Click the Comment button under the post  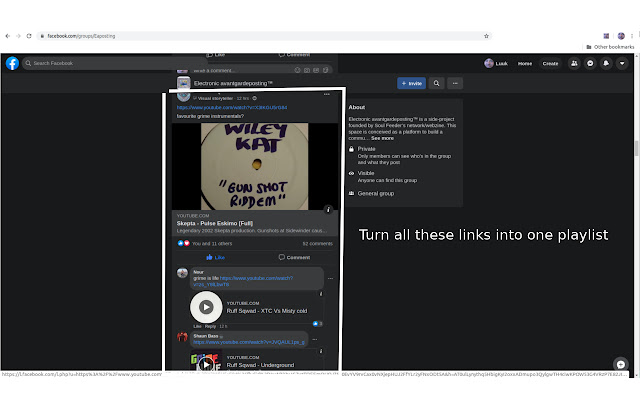point(294,257)
